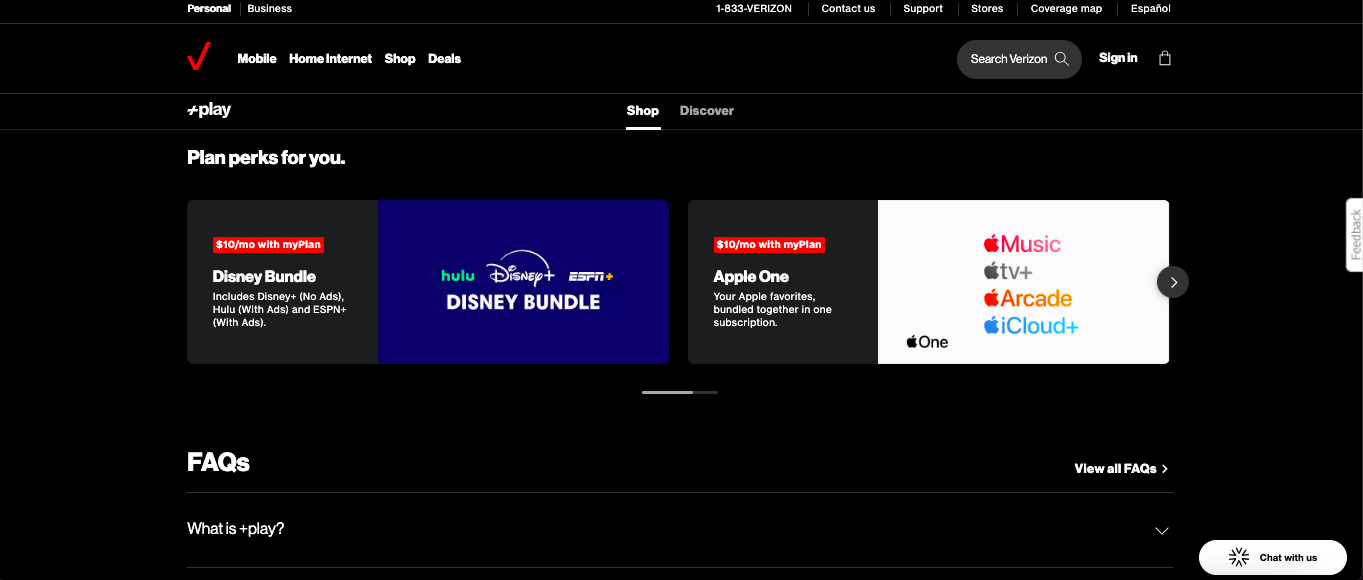This screenshot has height=580, width=1363.
Task: Open the Chat with us button
Action: (1273, 557)
